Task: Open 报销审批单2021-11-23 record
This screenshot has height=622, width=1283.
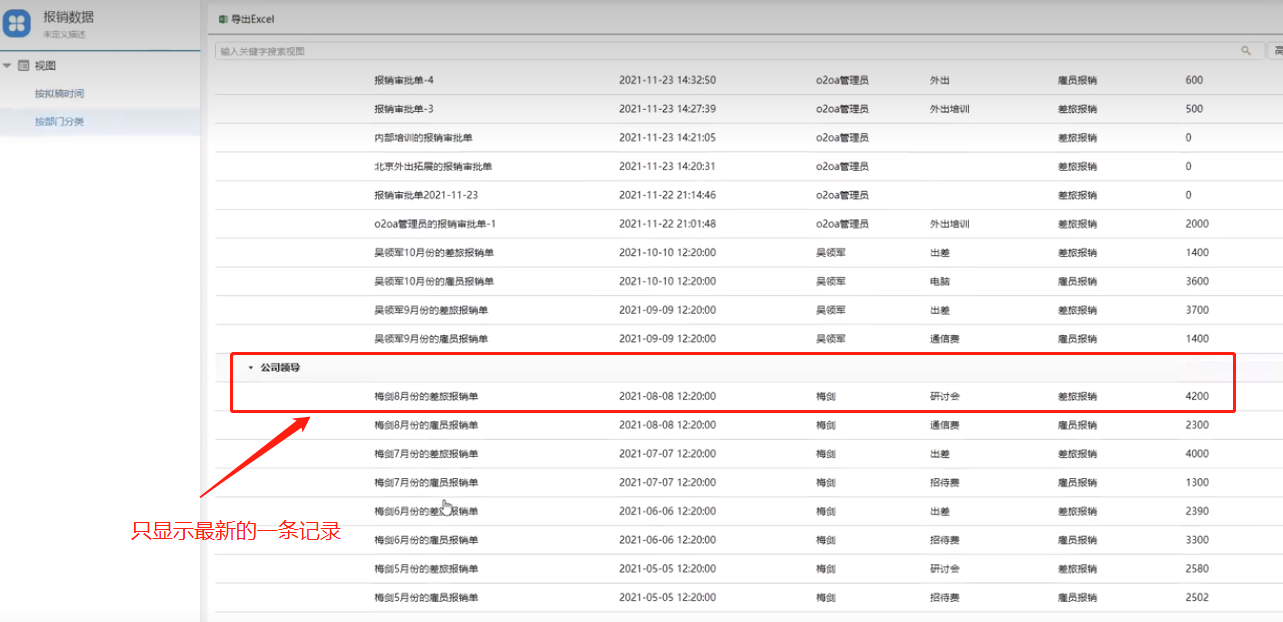Action: [x=426, y=195]
